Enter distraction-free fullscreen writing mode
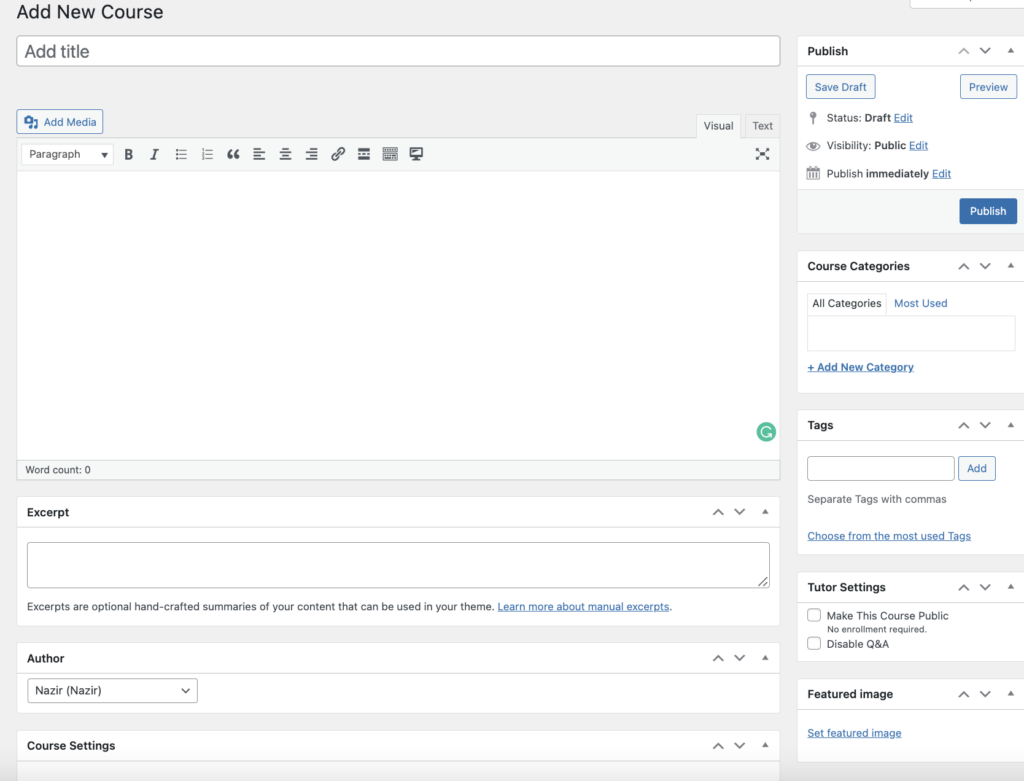The image size is (1024, 781). point(762,154)
